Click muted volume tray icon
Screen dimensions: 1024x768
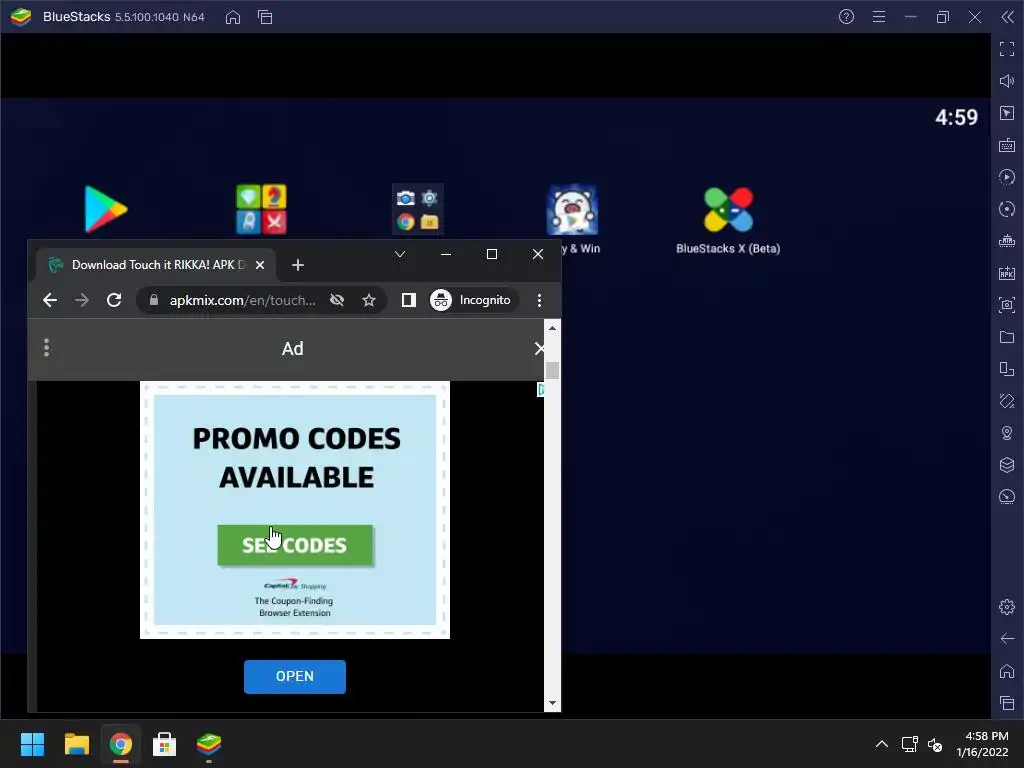(935, 744)
